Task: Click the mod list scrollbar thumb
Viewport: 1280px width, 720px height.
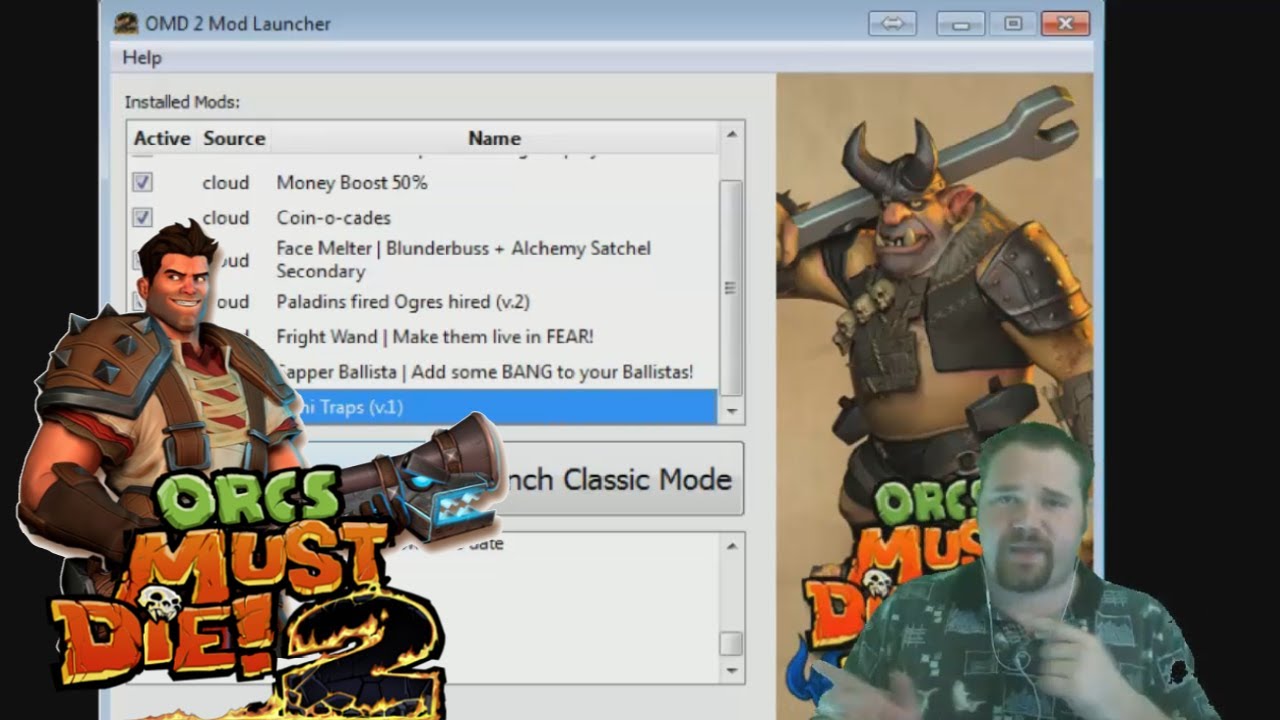Action: click(732, 288)
